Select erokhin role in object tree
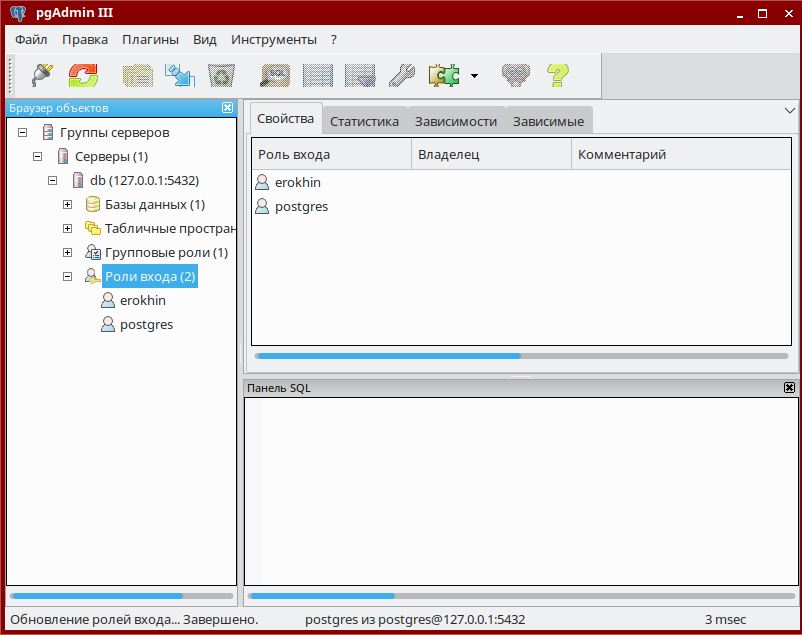The width and height of the screenshot is (802, 635). [143, 300]
